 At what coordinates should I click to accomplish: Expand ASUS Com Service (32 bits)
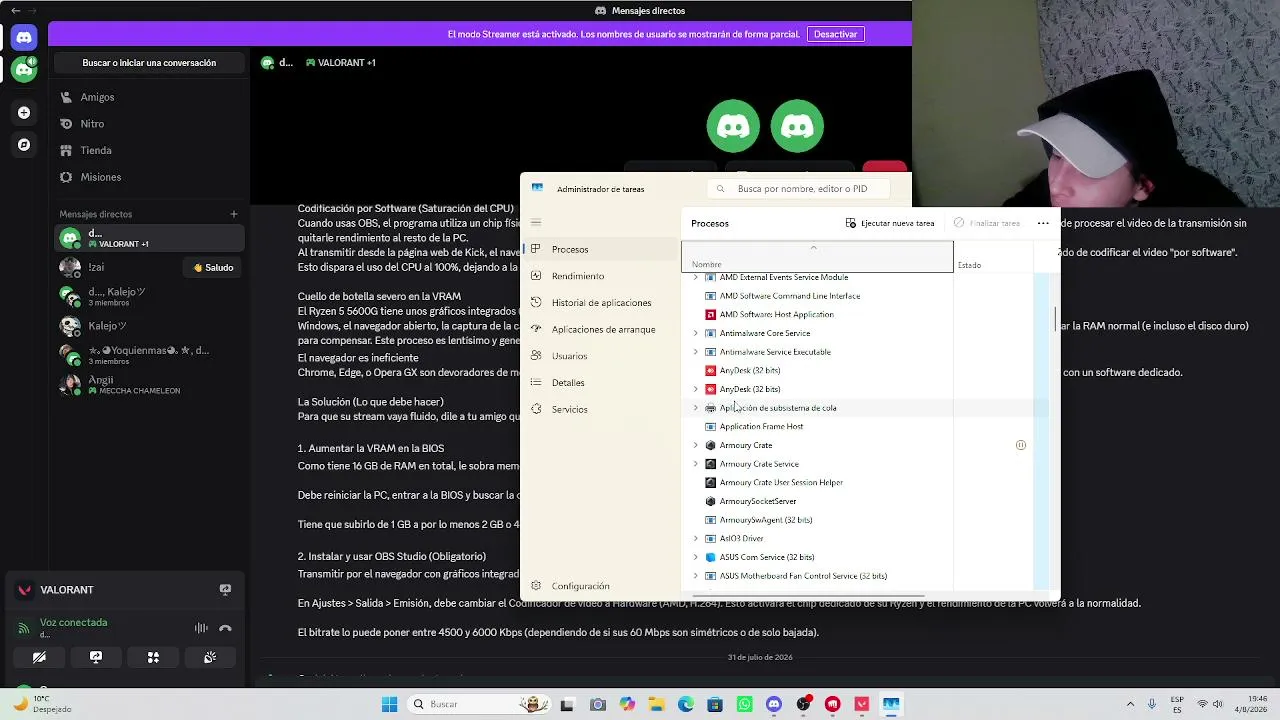pyautogui.click(x=696, y=557)
